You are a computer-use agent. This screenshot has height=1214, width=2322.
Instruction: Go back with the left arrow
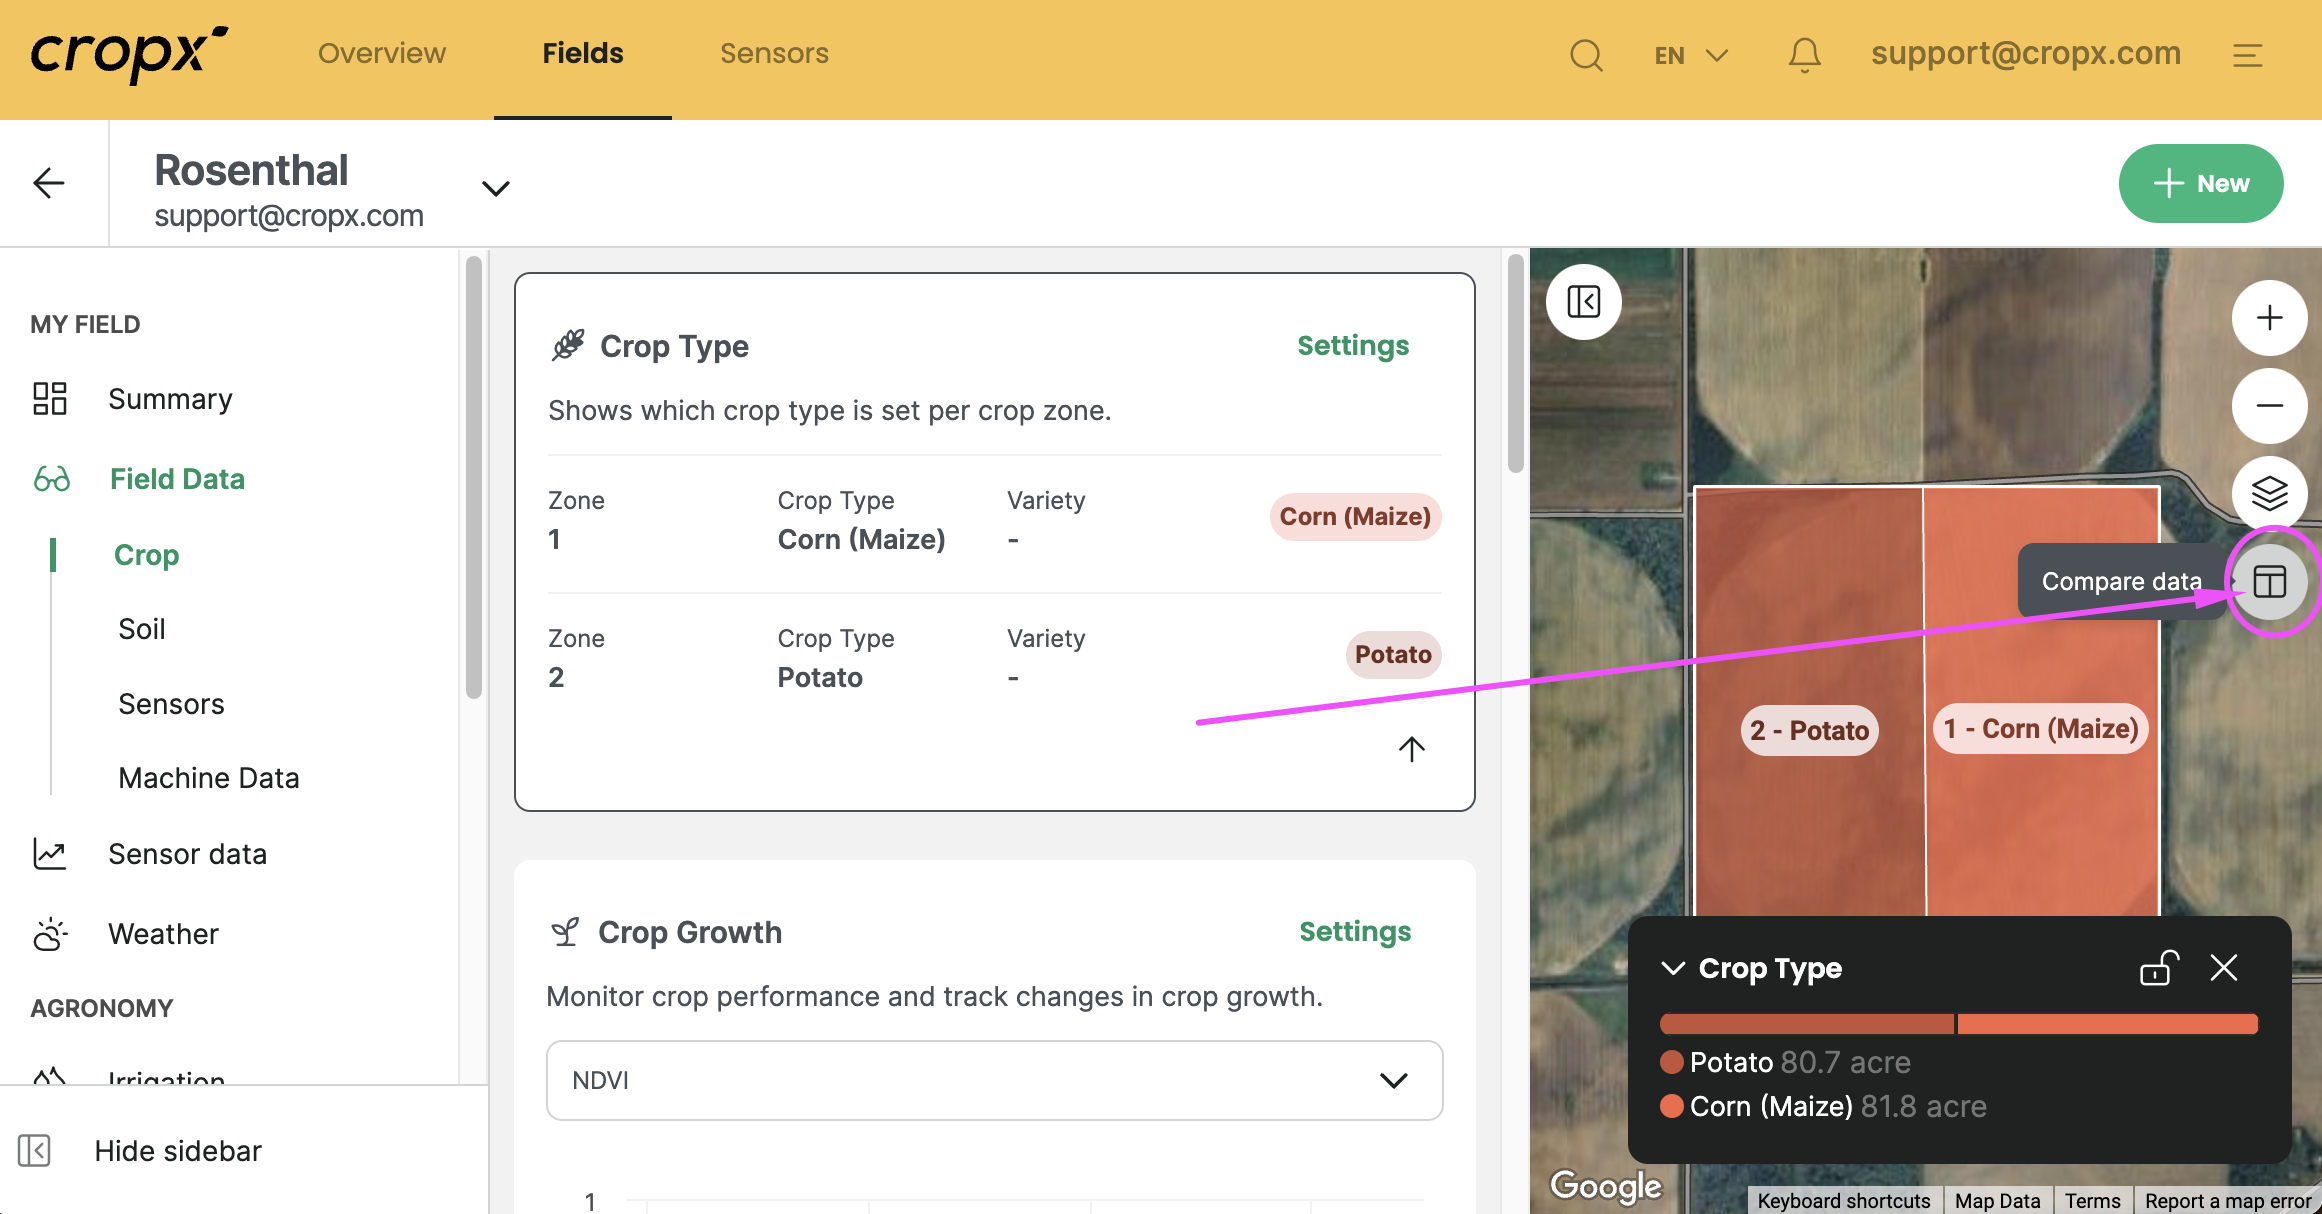(x=49, y=183)
